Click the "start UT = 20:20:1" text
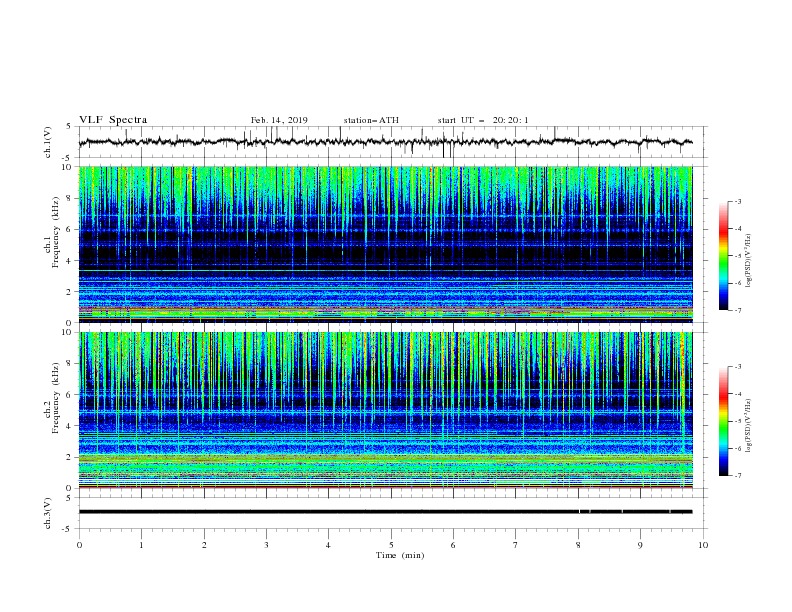Image resolution: width=792 pixels, height=612 pixels. [x=483, y=120]
